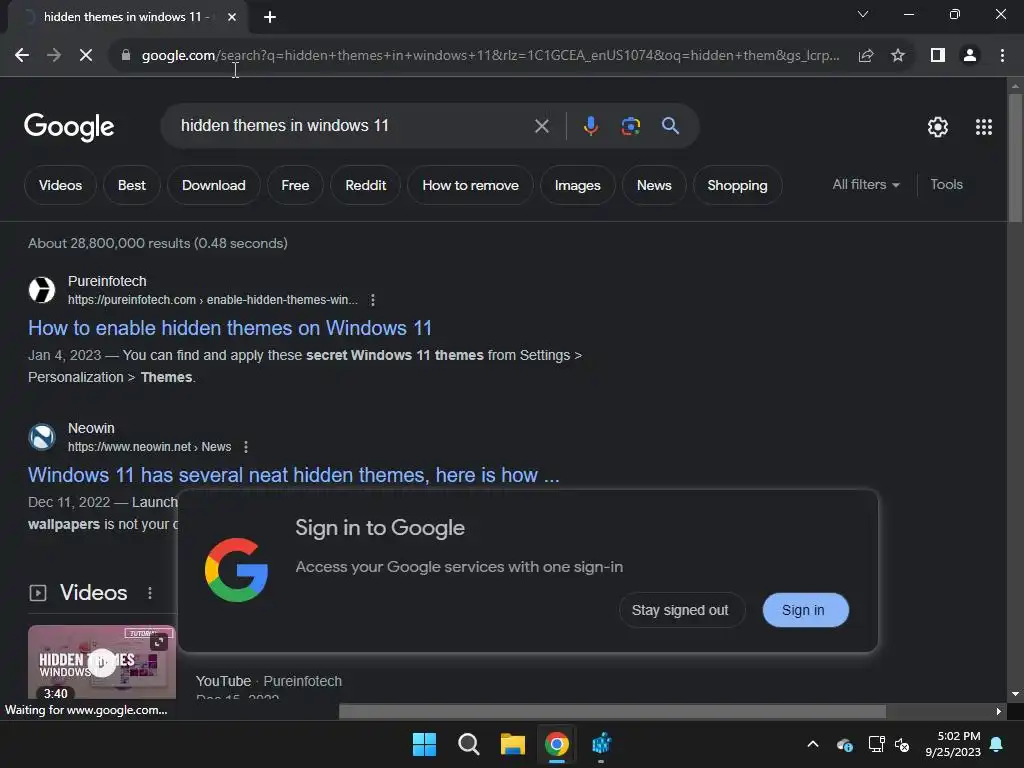This screenshot has width=1024, height=768.
Task: Open Chrome side panel icon
Action: click(938, 56)
